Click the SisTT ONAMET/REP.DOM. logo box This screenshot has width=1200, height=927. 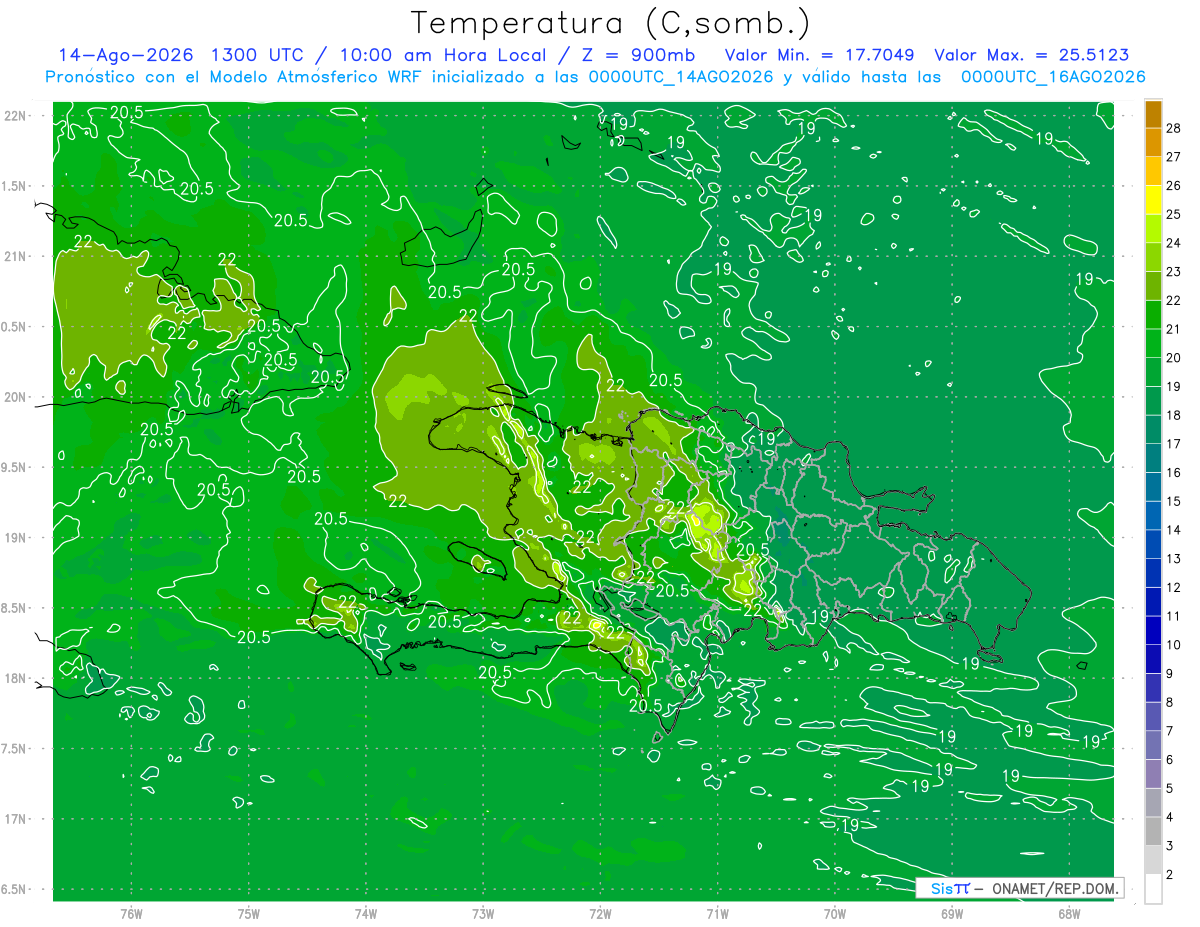[1019, 888]
